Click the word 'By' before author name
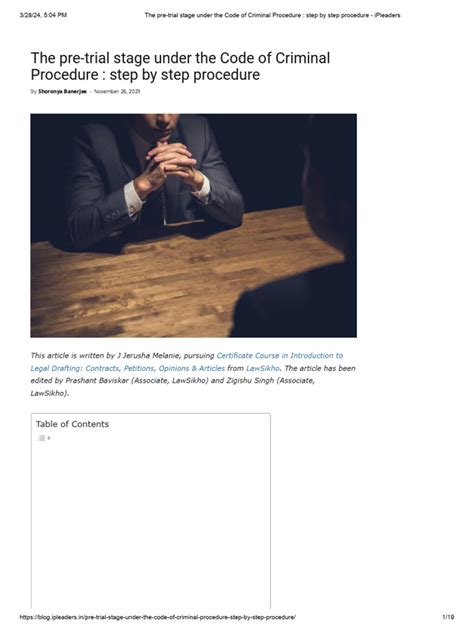 tap(33, 91)
